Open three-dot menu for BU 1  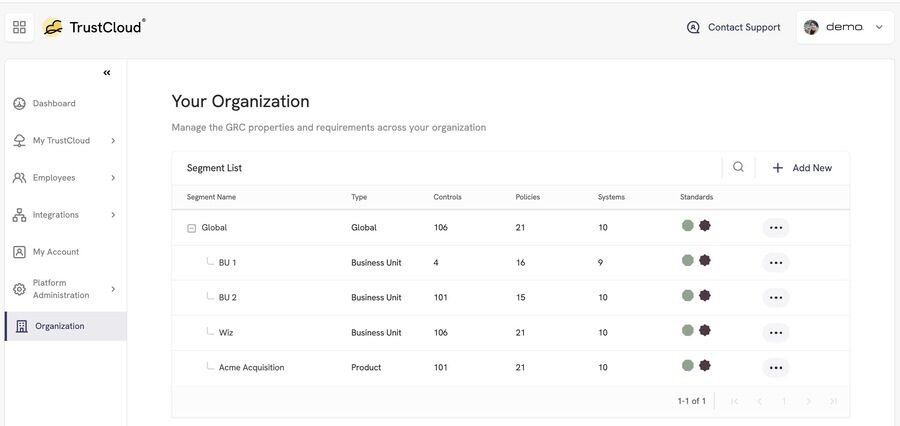click(x=775, y=262)
